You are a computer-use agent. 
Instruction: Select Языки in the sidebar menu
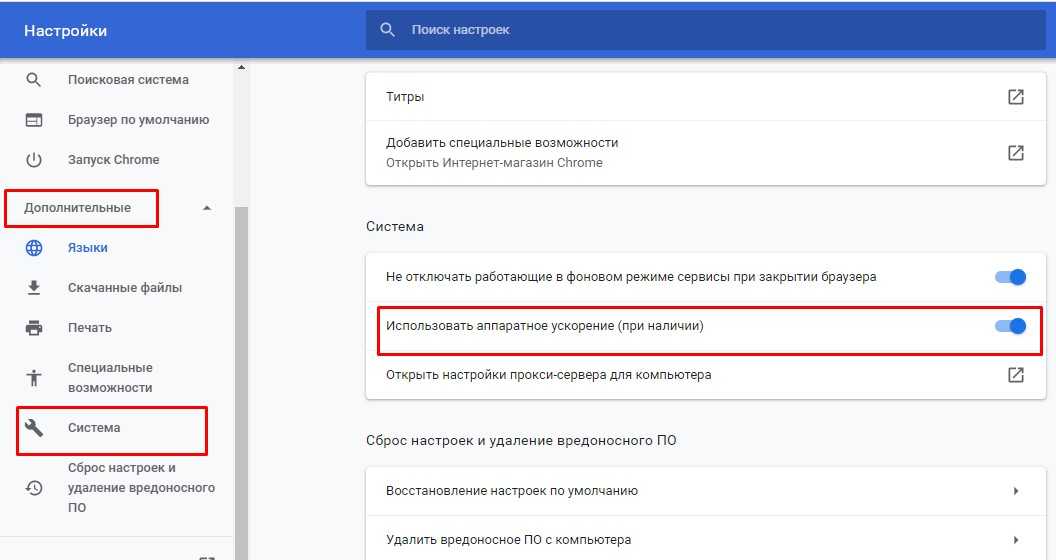pyautogui.click(x=88, y=248)
